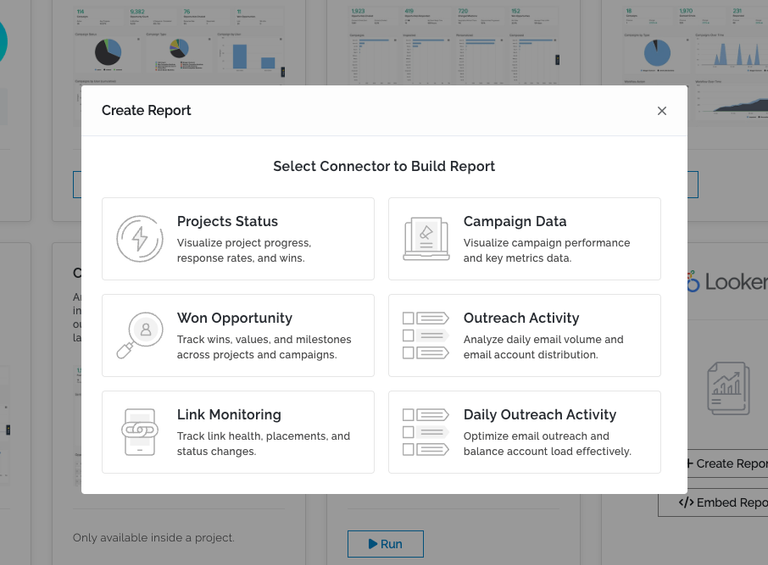This screenshot has width=768, height=565.
Task: Open the bar list dashboard thumbnail top center
Action: [454, 47]
